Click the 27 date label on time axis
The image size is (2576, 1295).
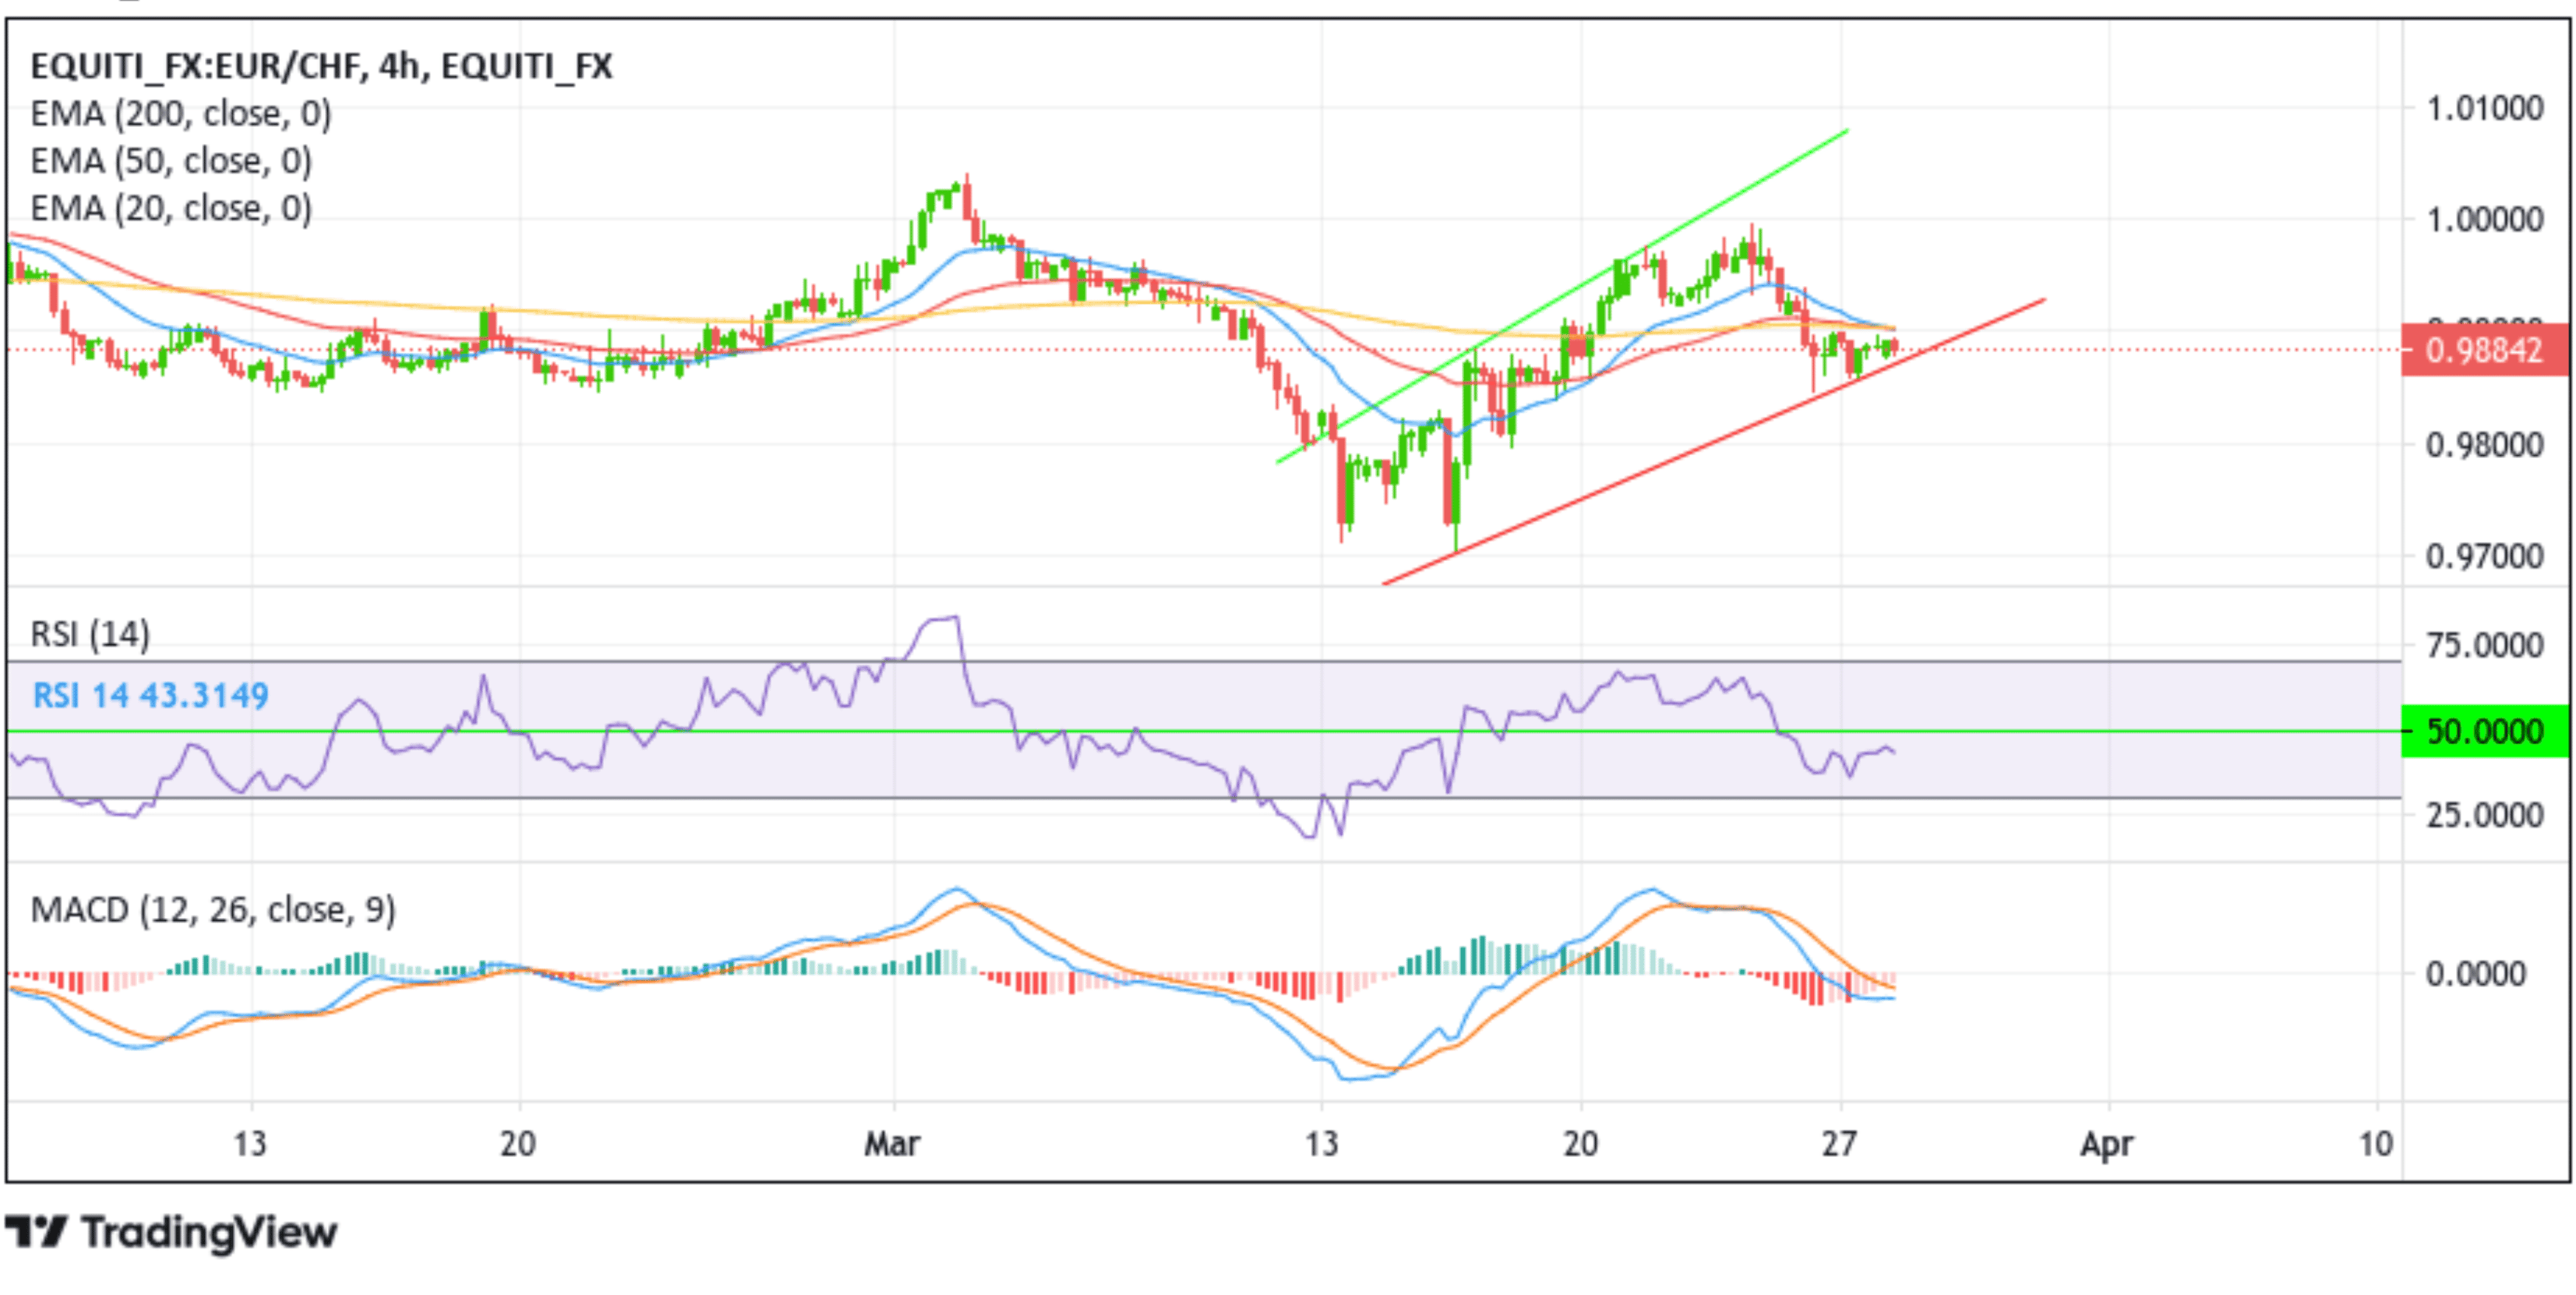click(x=1839, y=1143)
